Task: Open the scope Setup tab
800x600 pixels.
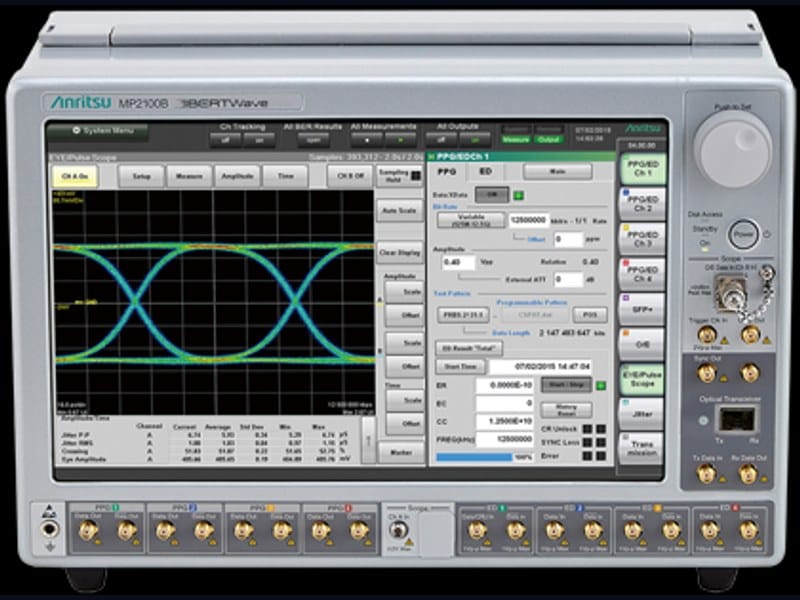Action: pyautogui.click(x=141, y=177)
